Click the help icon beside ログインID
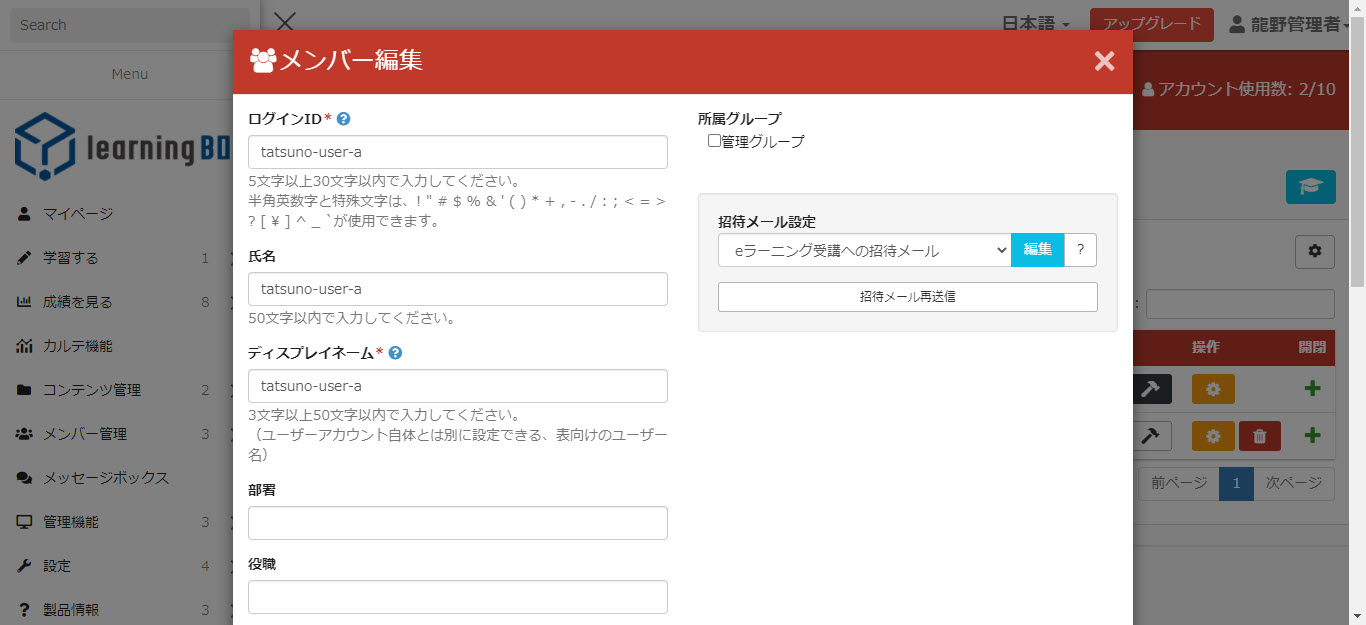The image size is (1366, 625). (x=343, y=119)
